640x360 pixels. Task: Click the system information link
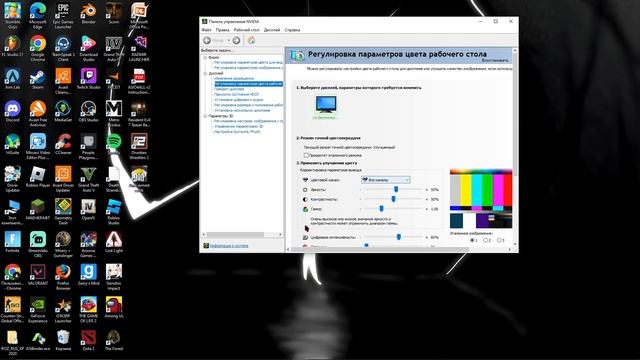click(x=229, y=246)
